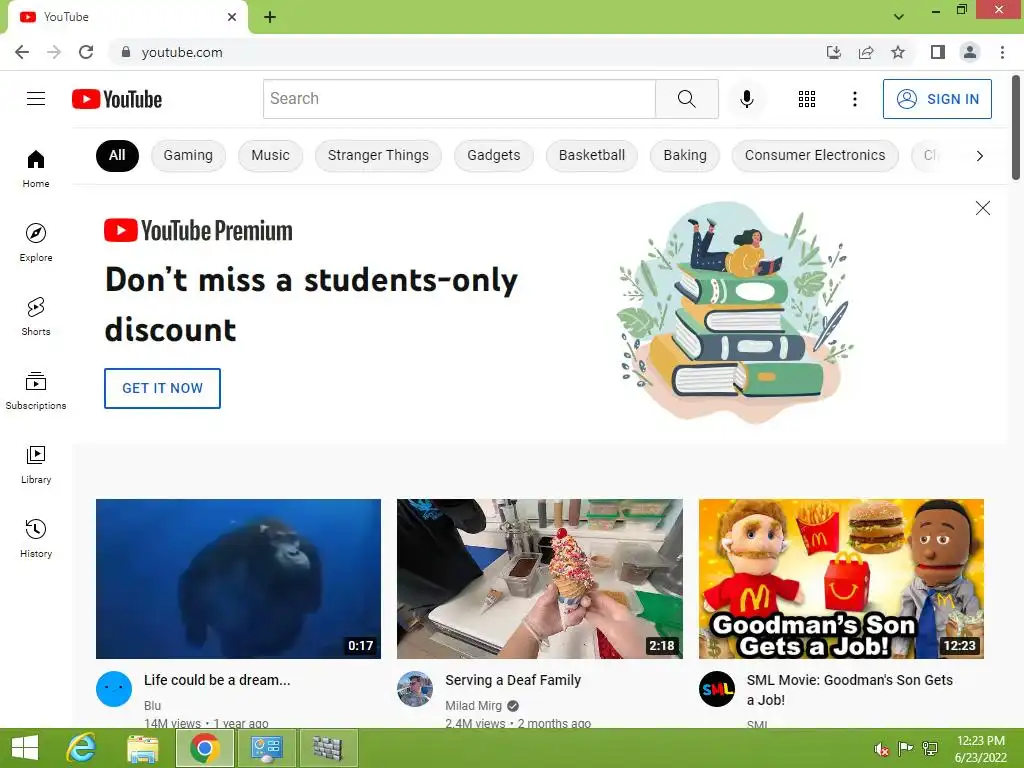The image size is (1024, 768).
Task: Click GET IT NOW button
Action: pos(163,388)
